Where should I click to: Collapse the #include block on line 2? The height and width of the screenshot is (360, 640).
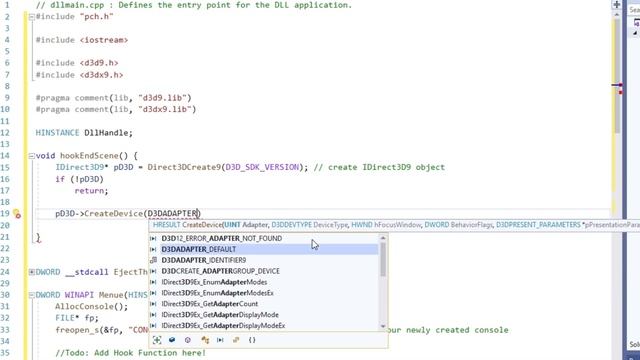point(32,17)
